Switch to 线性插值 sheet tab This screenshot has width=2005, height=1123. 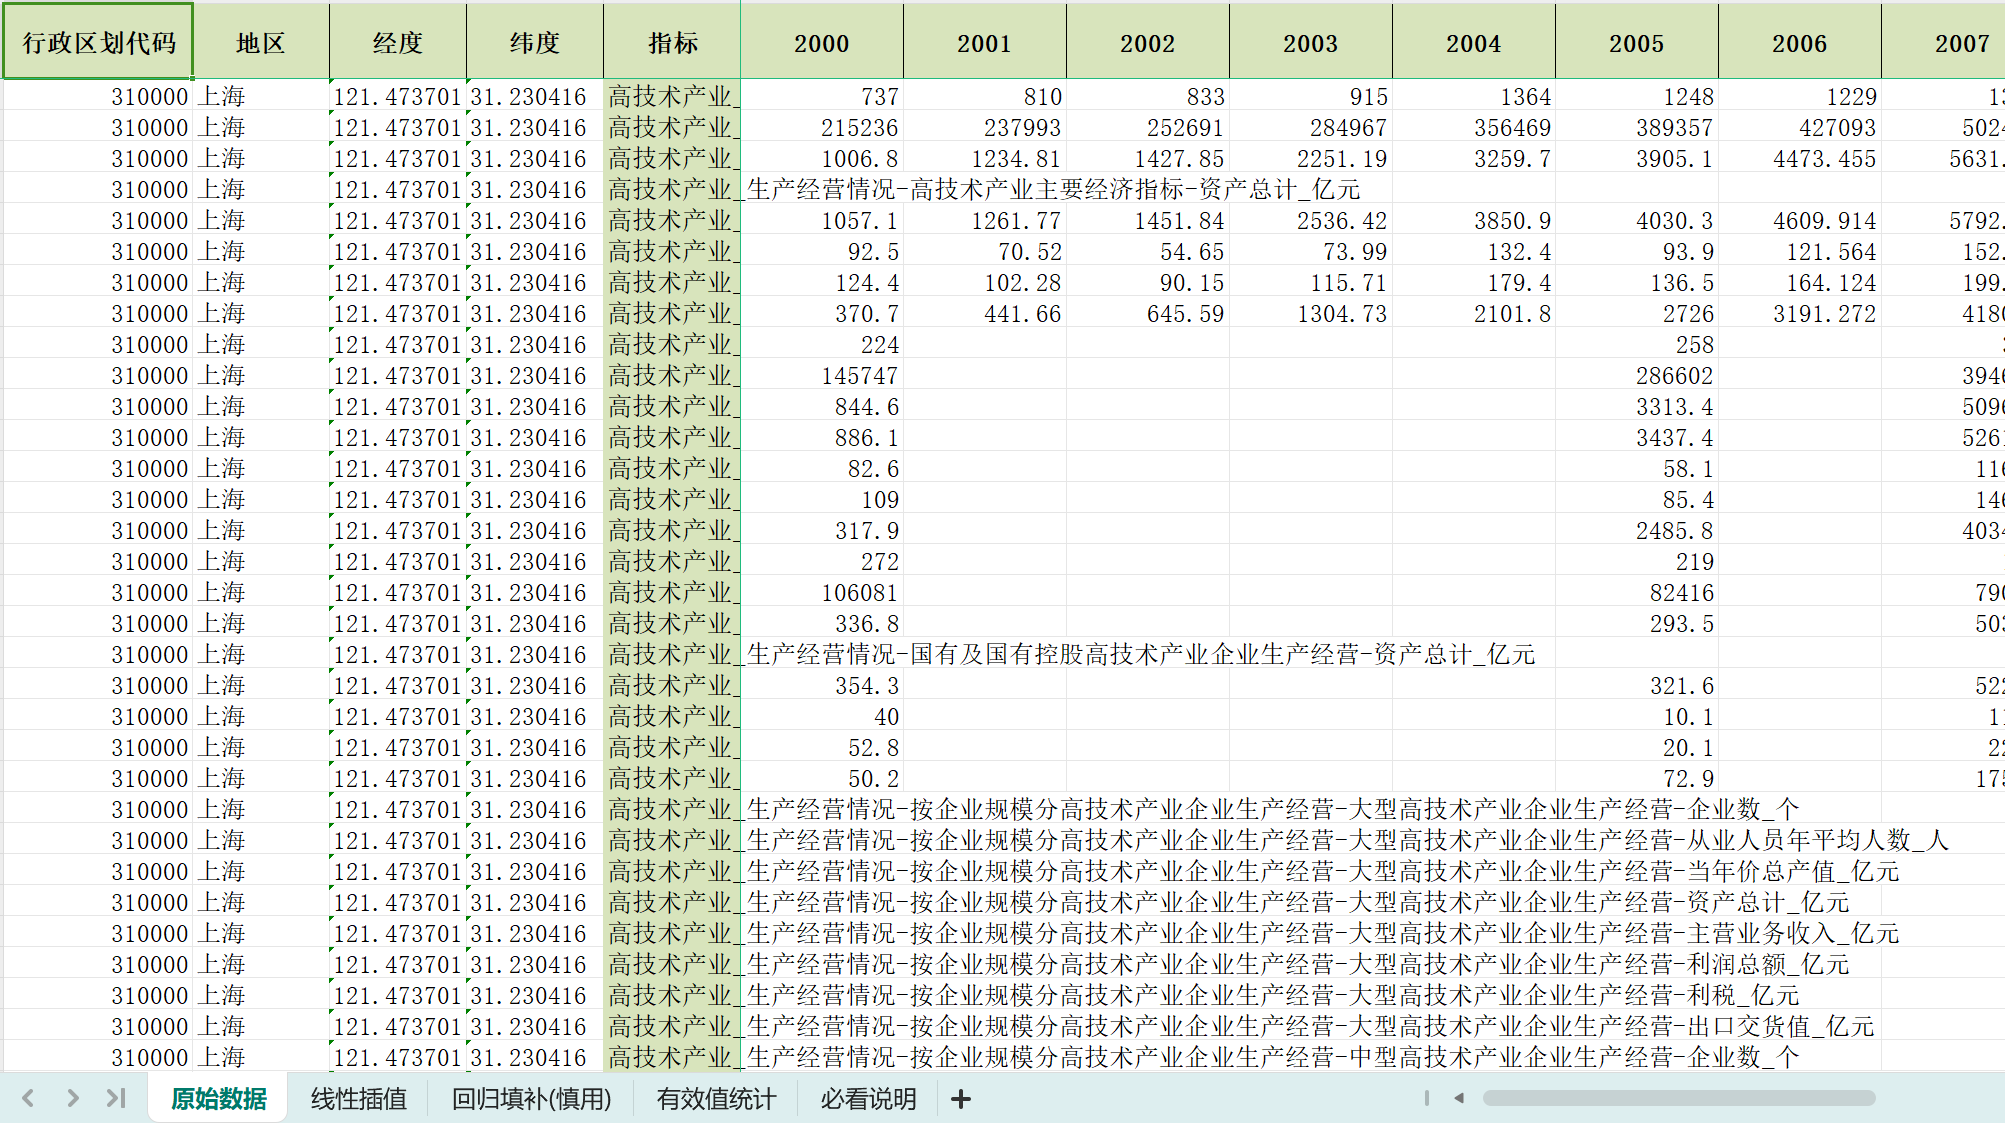(x=358, y=1099)
